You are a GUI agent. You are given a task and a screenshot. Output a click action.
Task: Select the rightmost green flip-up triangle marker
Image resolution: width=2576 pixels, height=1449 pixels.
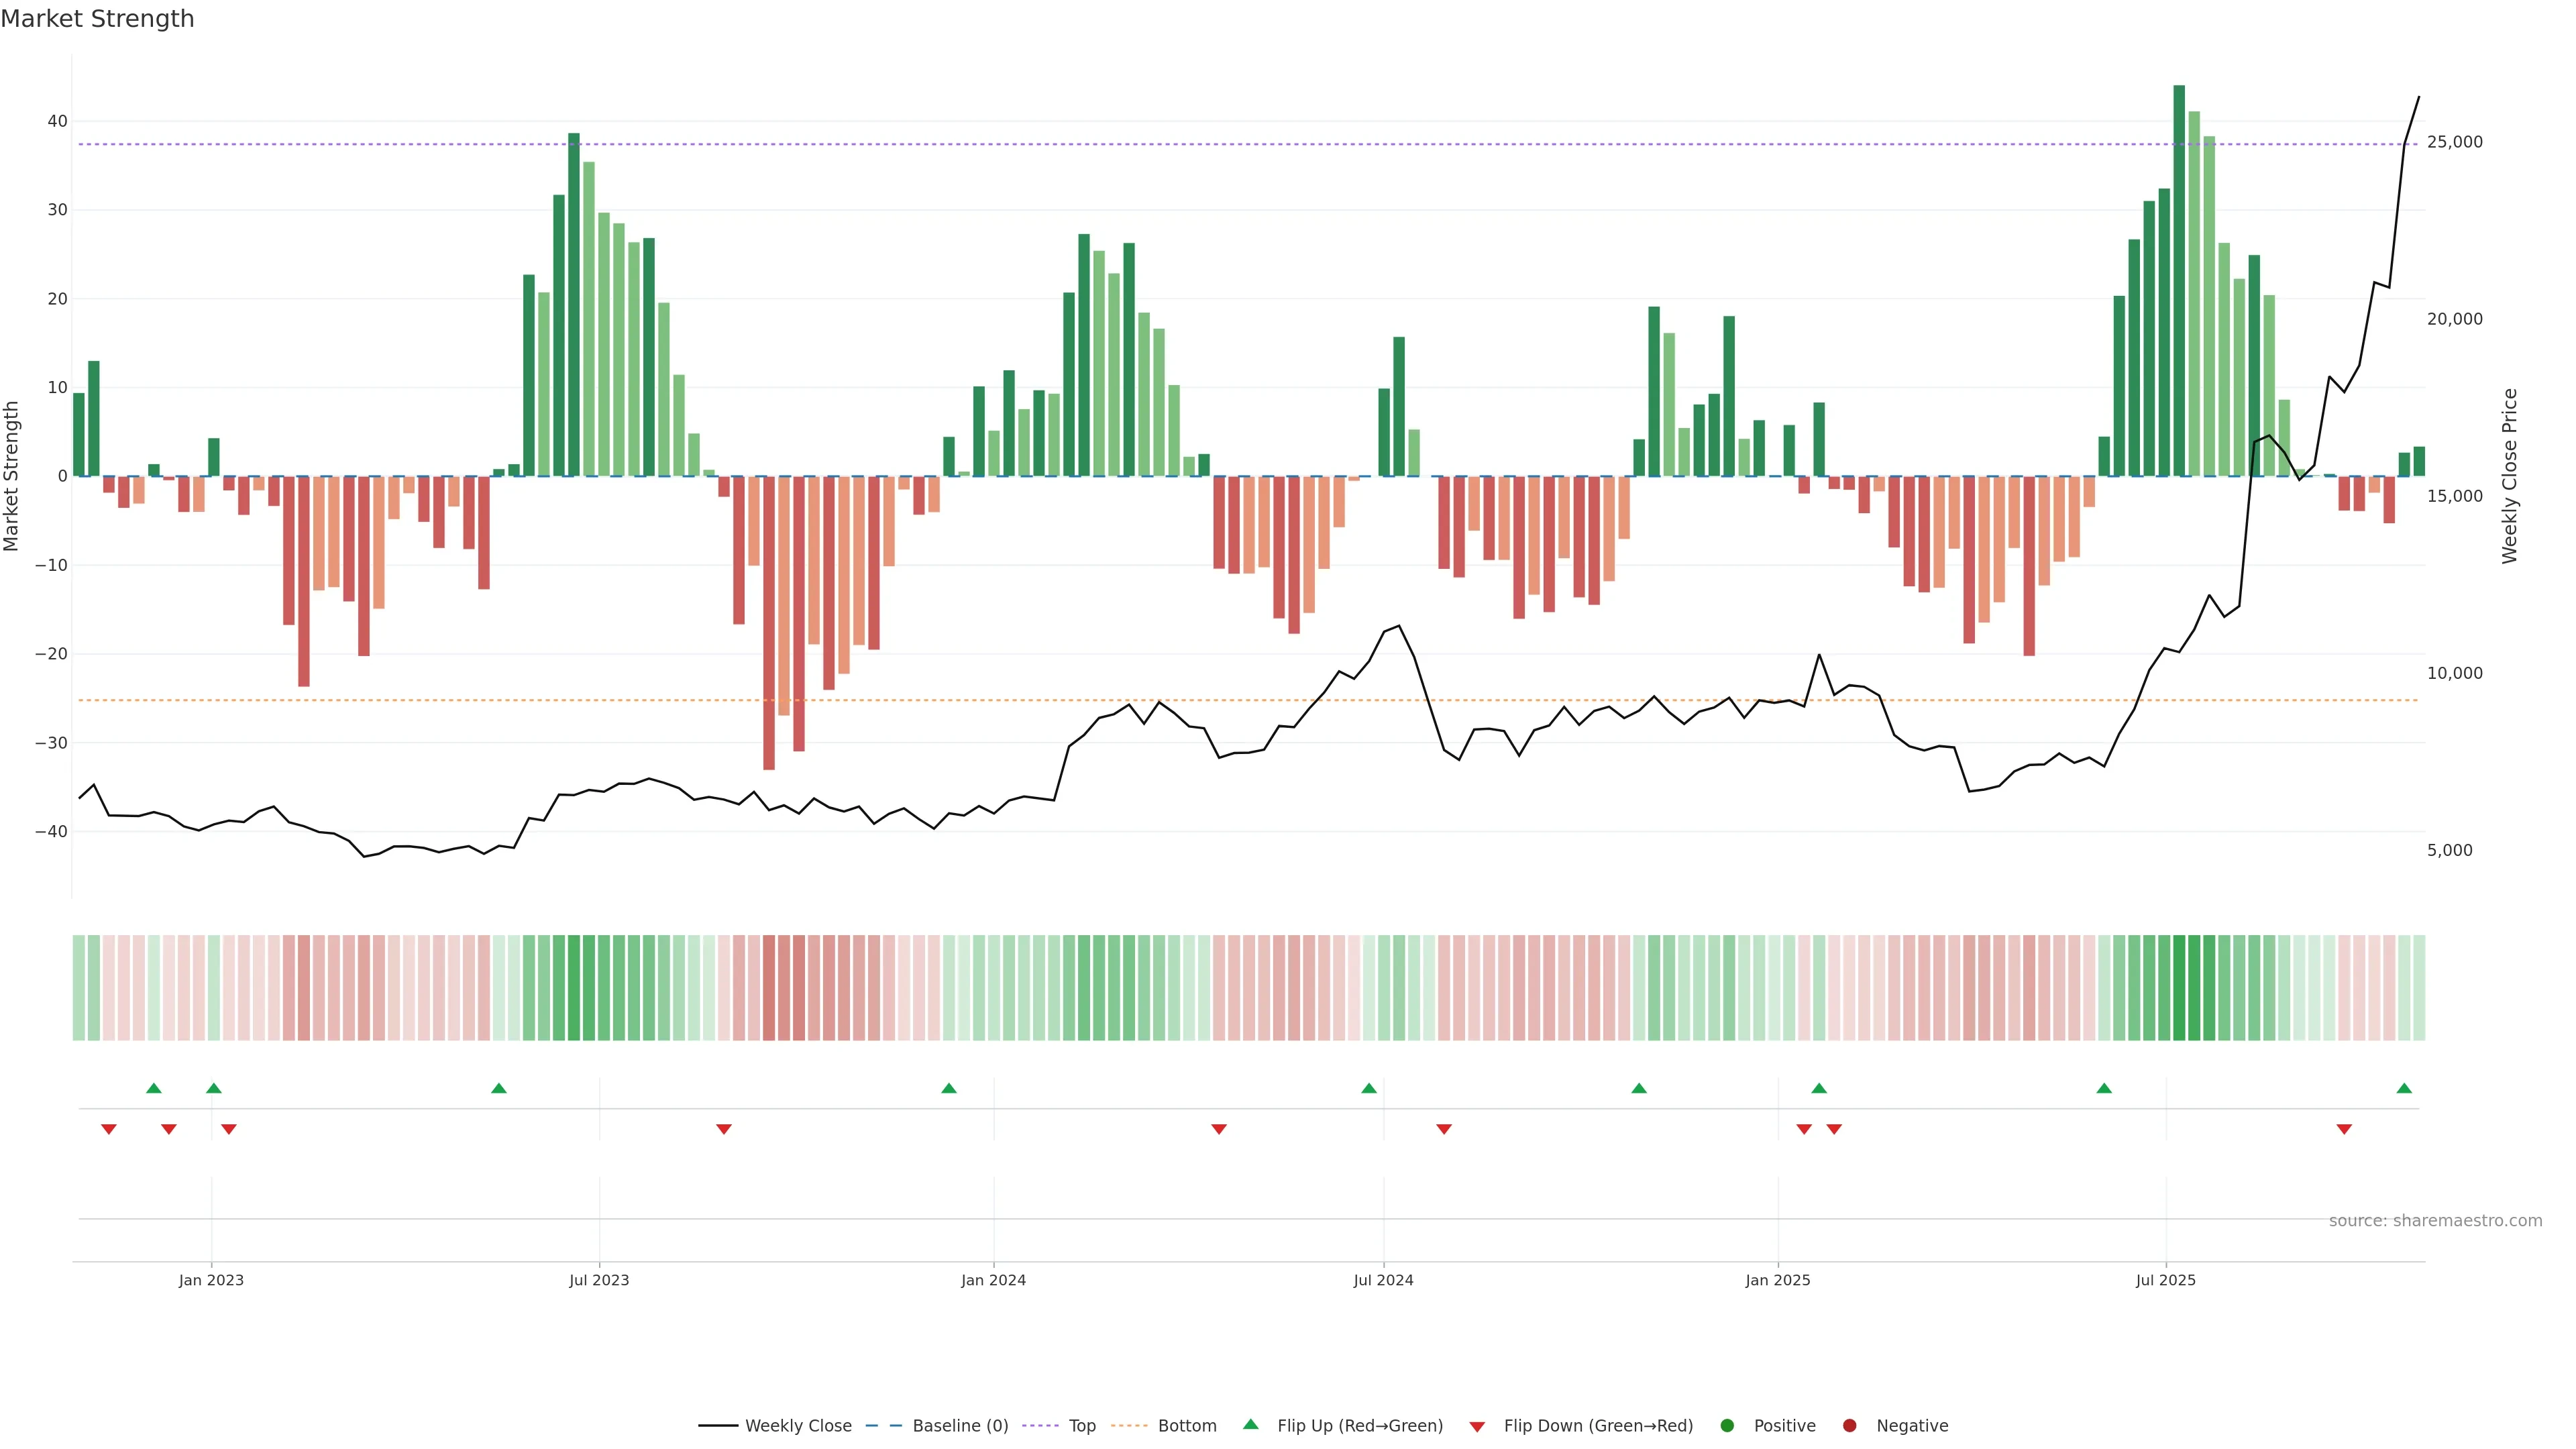[2404, 1088]
